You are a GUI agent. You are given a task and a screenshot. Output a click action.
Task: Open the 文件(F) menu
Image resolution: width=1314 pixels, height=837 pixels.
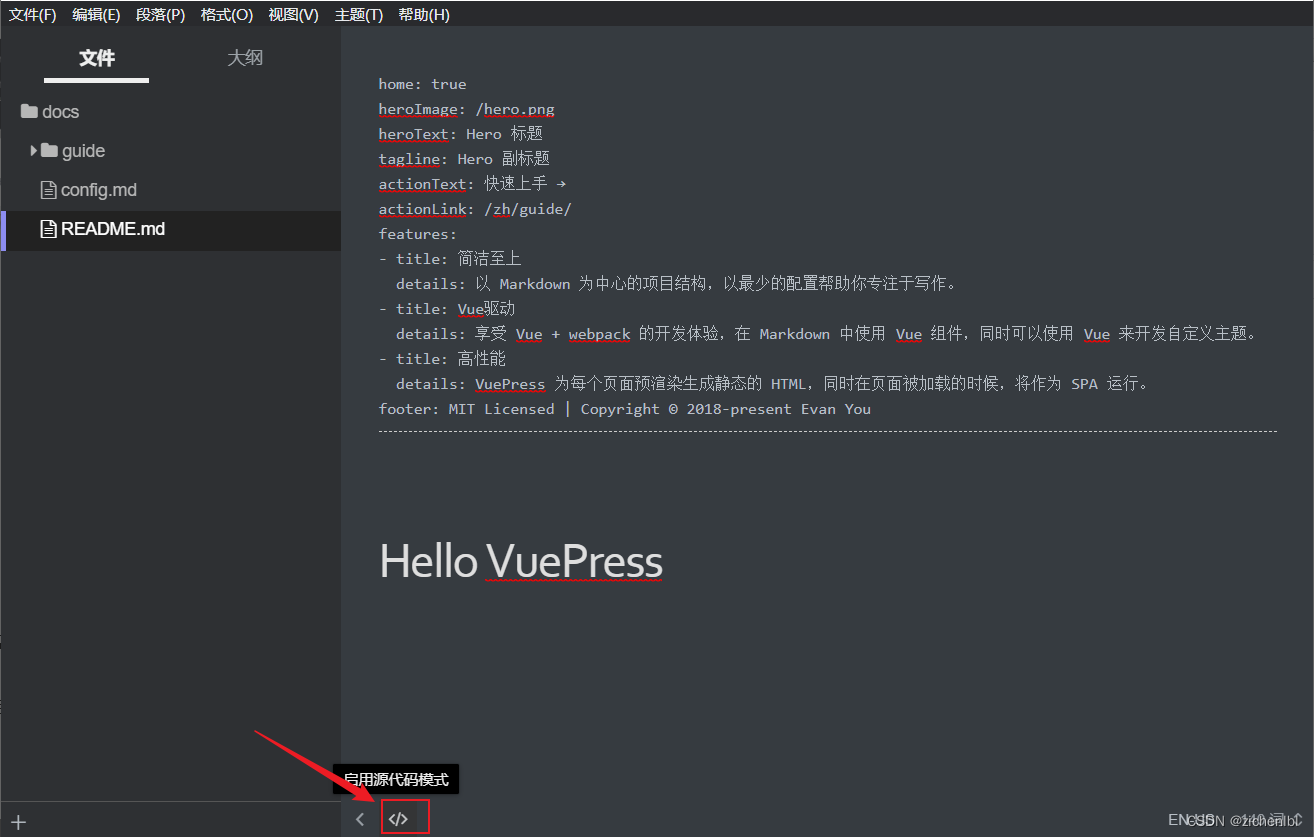pyautogui.click(x=33, y=15)
